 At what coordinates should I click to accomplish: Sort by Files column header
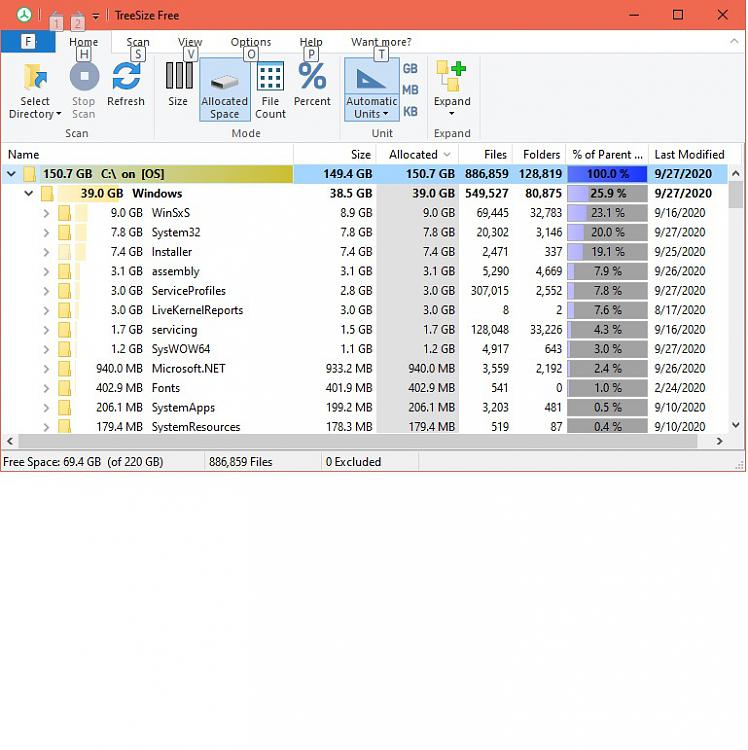coord(485,154)
